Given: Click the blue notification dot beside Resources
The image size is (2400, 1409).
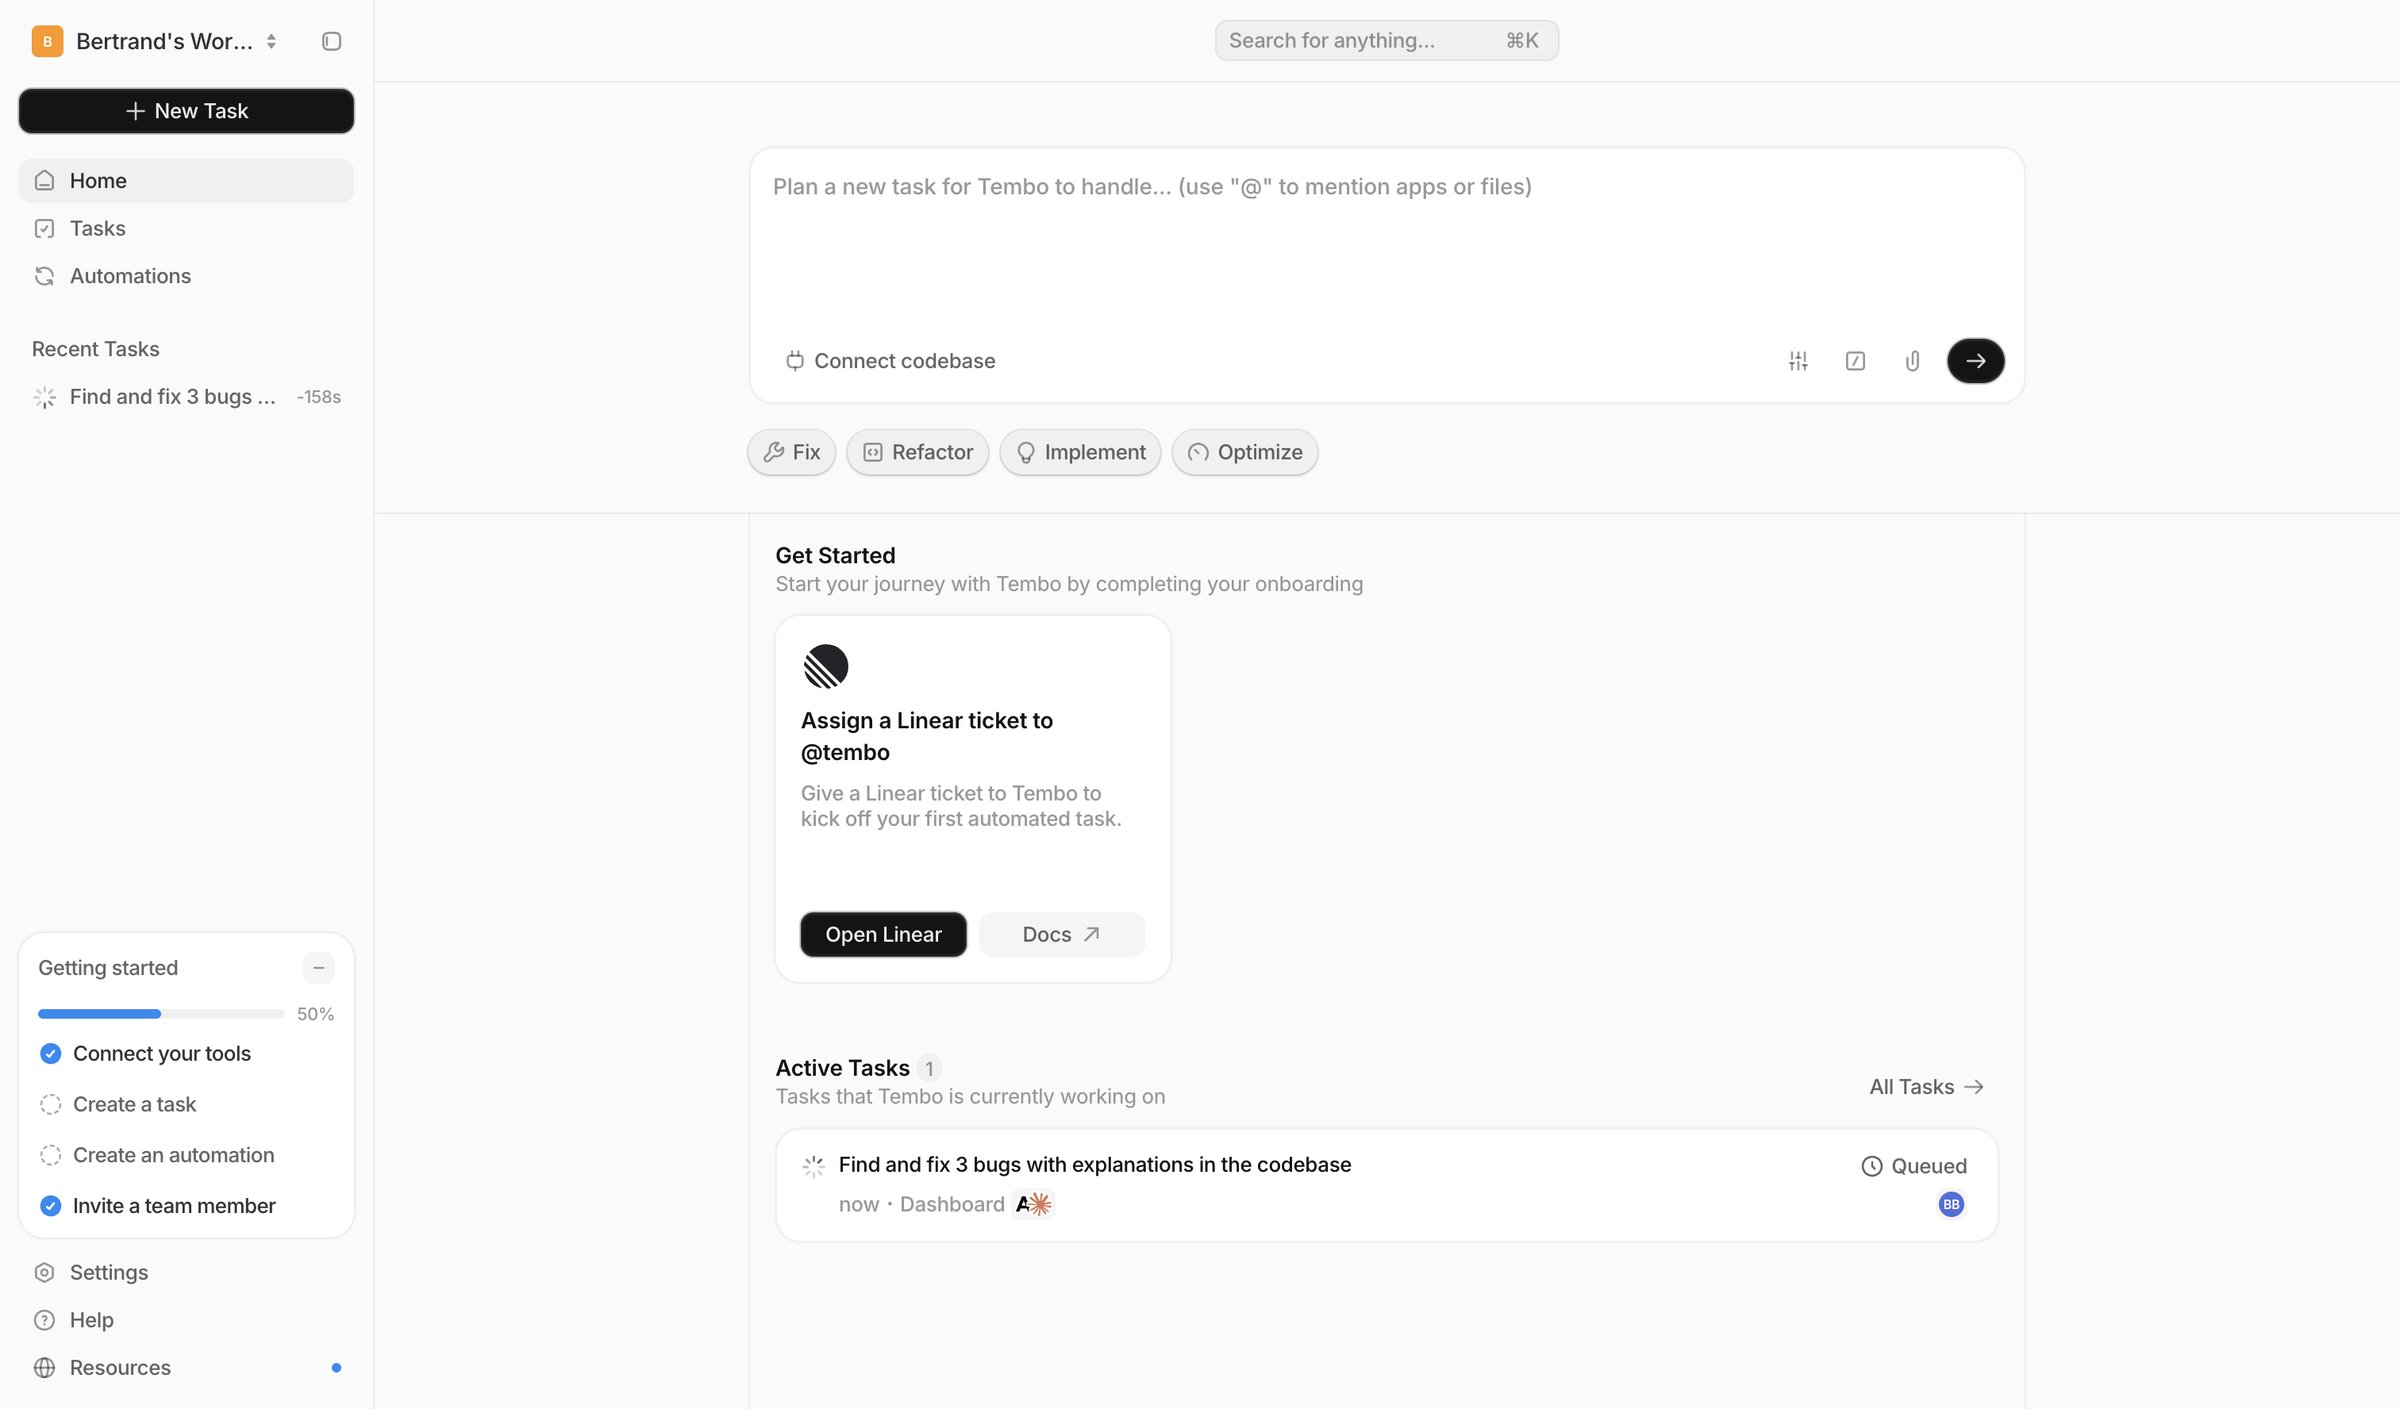Looking at the screenshot, I should click(x=336, y=1368).
